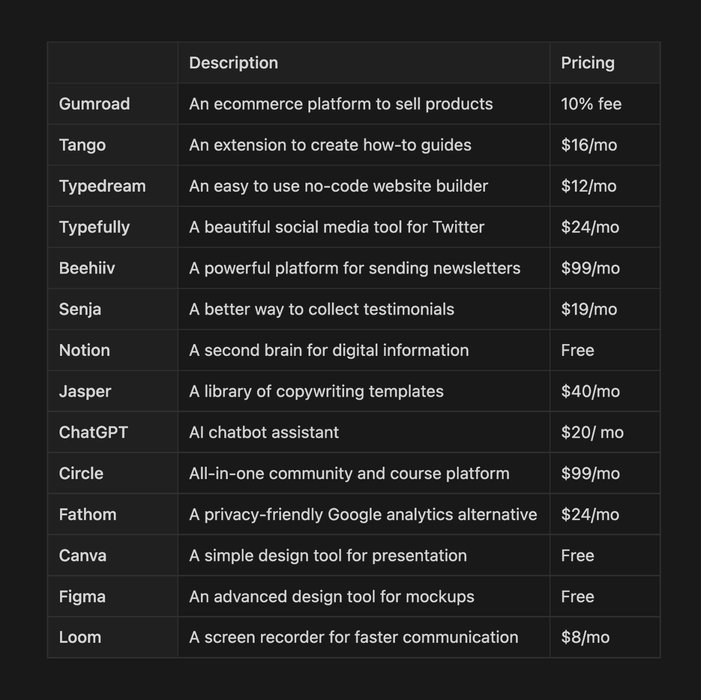Screen dimensions: 701x700
Task: Click the Typefully name cell
Action: [94, 227]
